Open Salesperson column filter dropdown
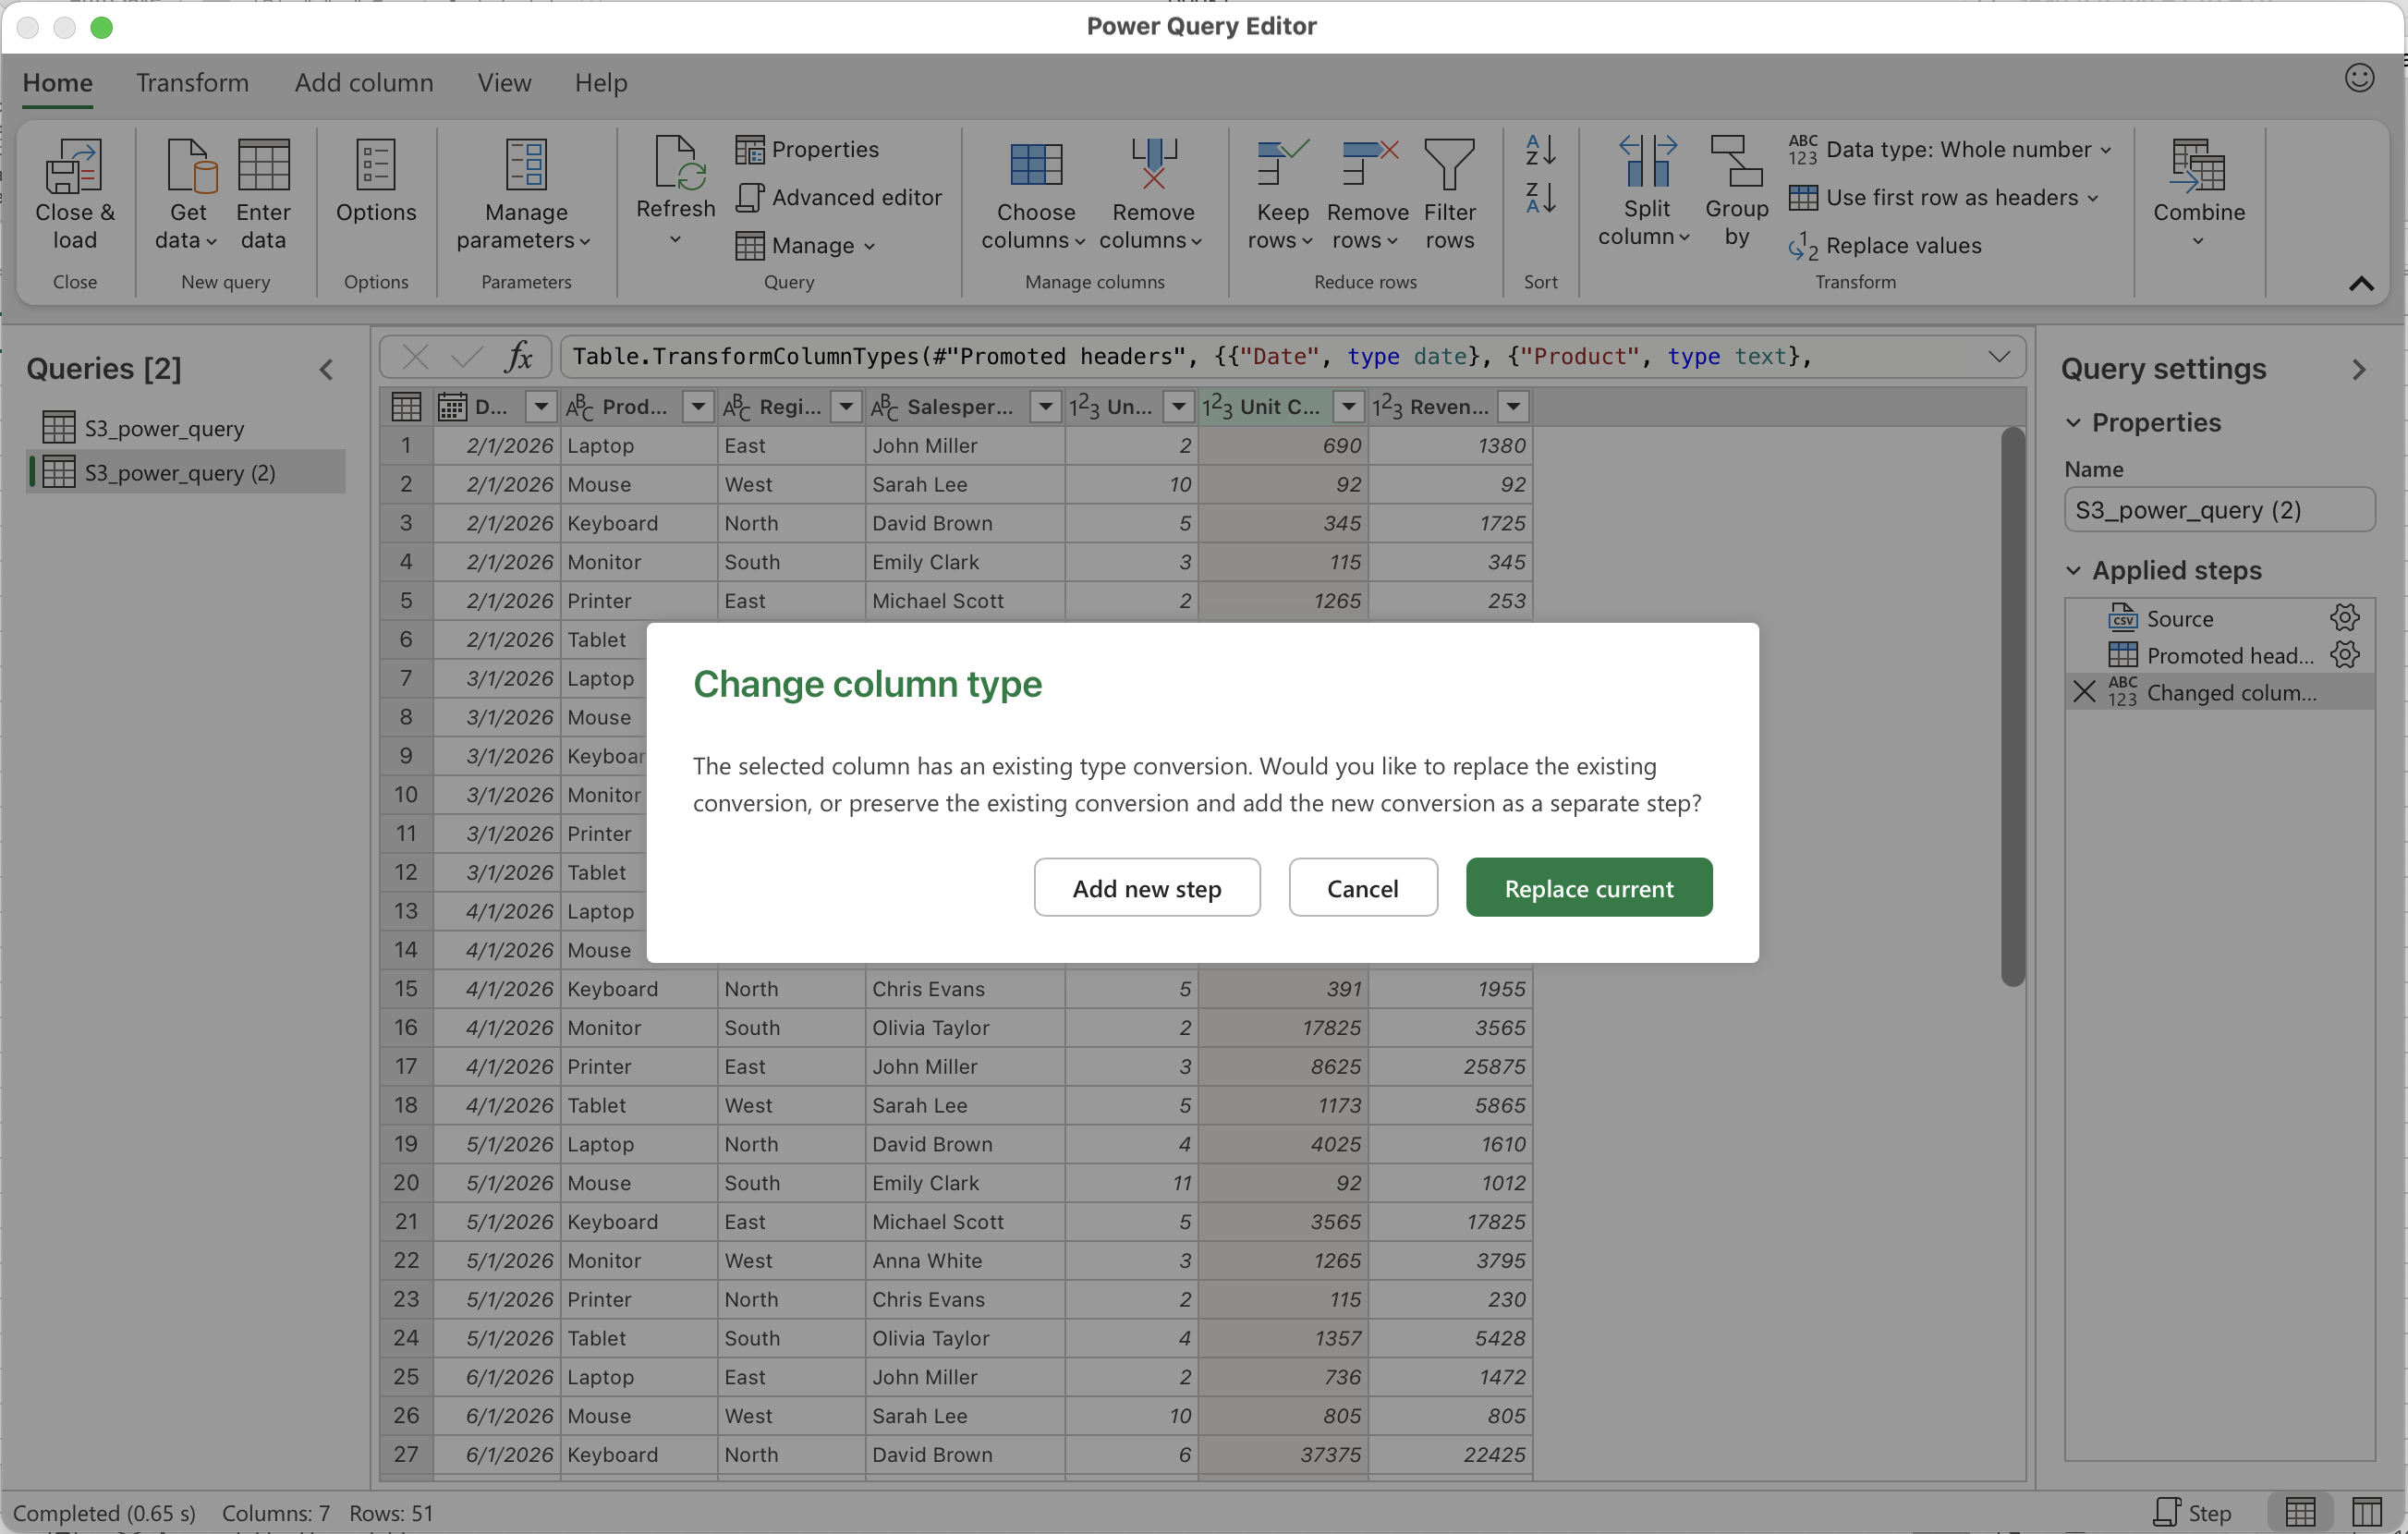This screenshot has height=1534, width=2408. coord(1045,407)
